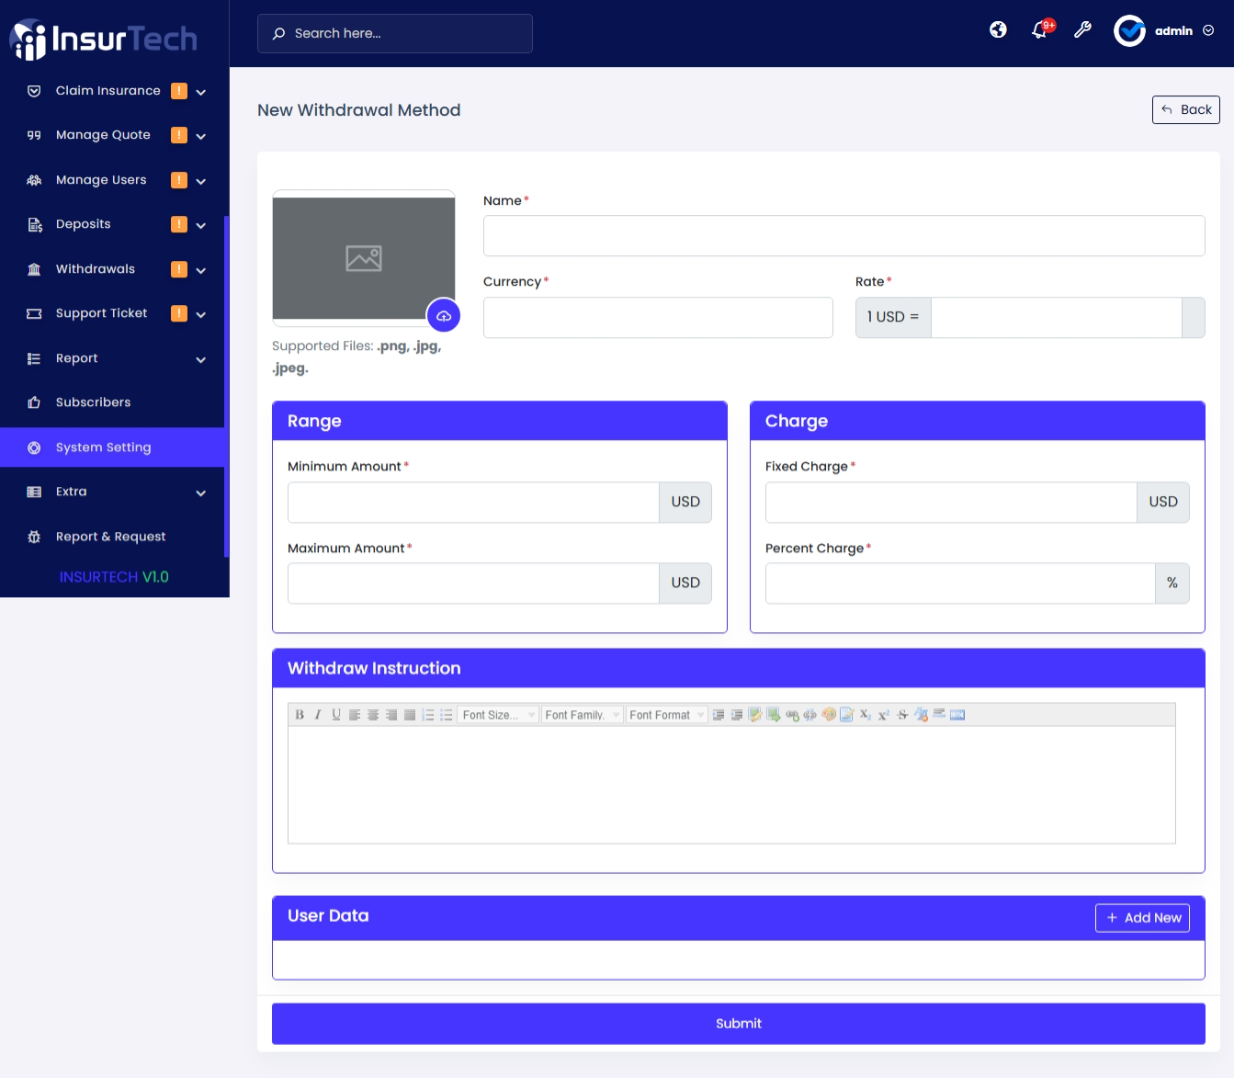Apply strikethrough in the editor toolbar

(x=902, y=715)
